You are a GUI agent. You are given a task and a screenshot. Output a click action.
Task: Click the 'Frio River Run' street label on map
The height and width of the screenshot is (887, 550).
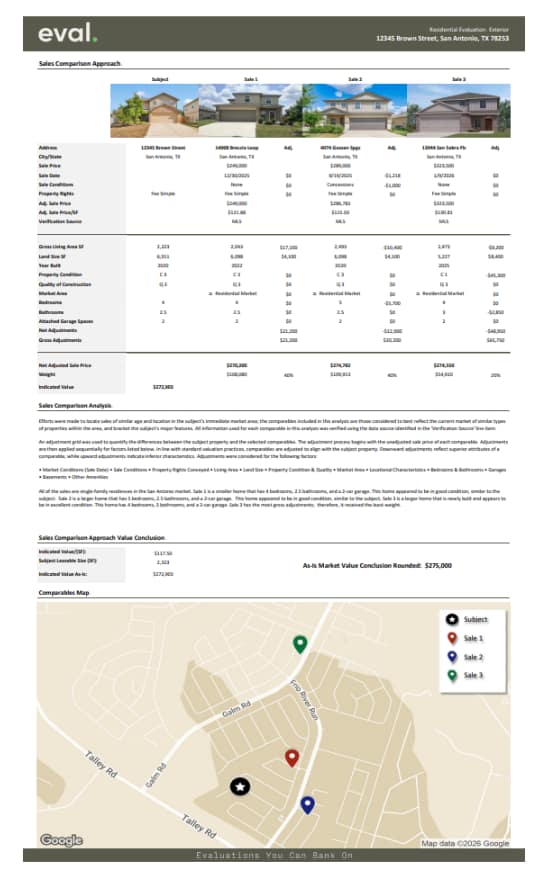point(304,699)
